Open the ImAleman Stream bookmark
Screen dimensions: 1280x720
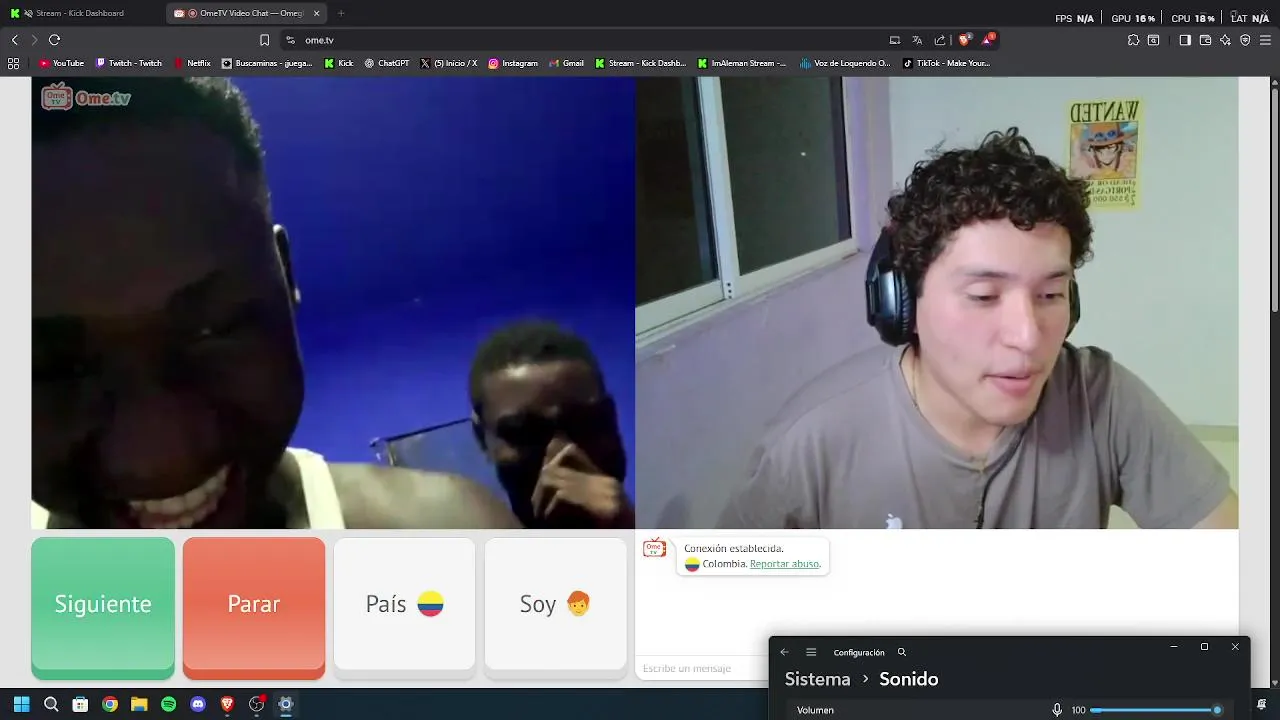[x=742, y=63]
